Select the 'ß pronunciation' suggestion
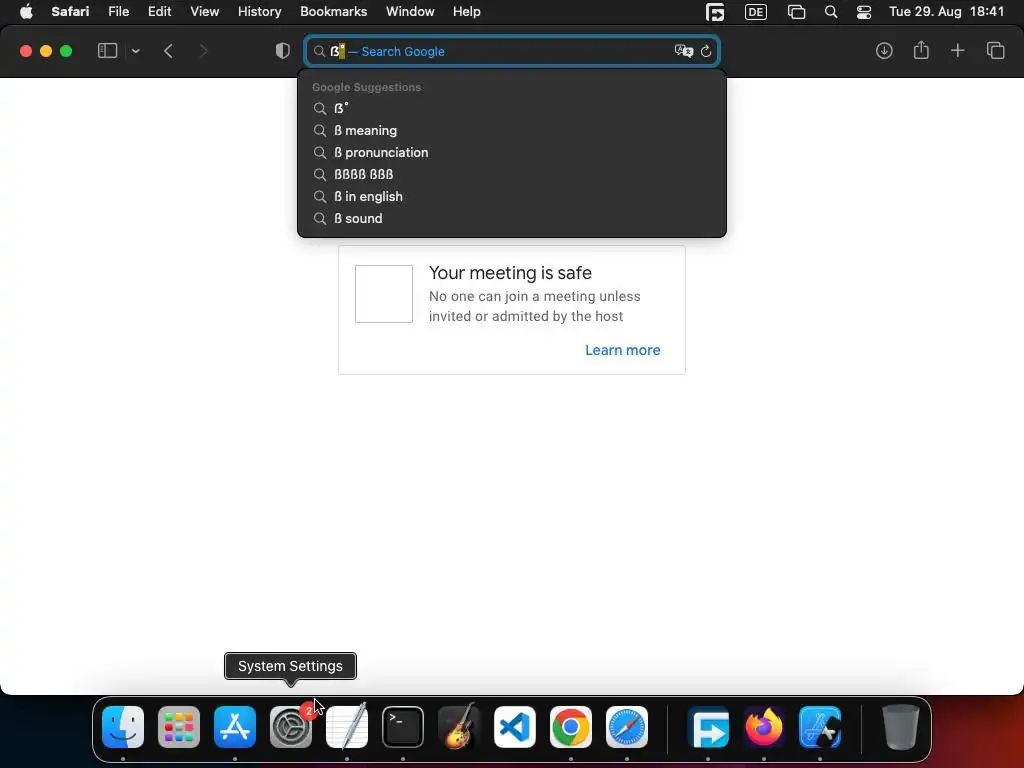The image size is (1024, 768). 512,152
